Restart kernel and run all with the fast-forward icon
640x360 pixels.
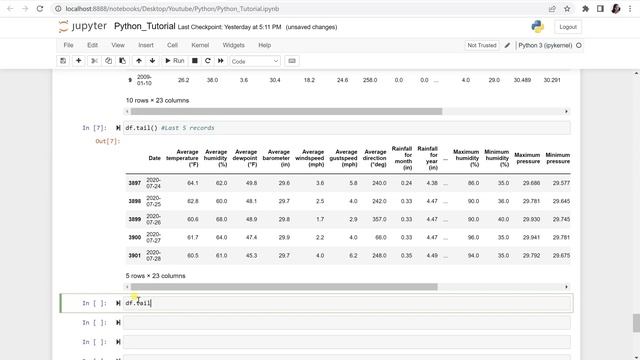pyautogui.click(x=221, y=61)
